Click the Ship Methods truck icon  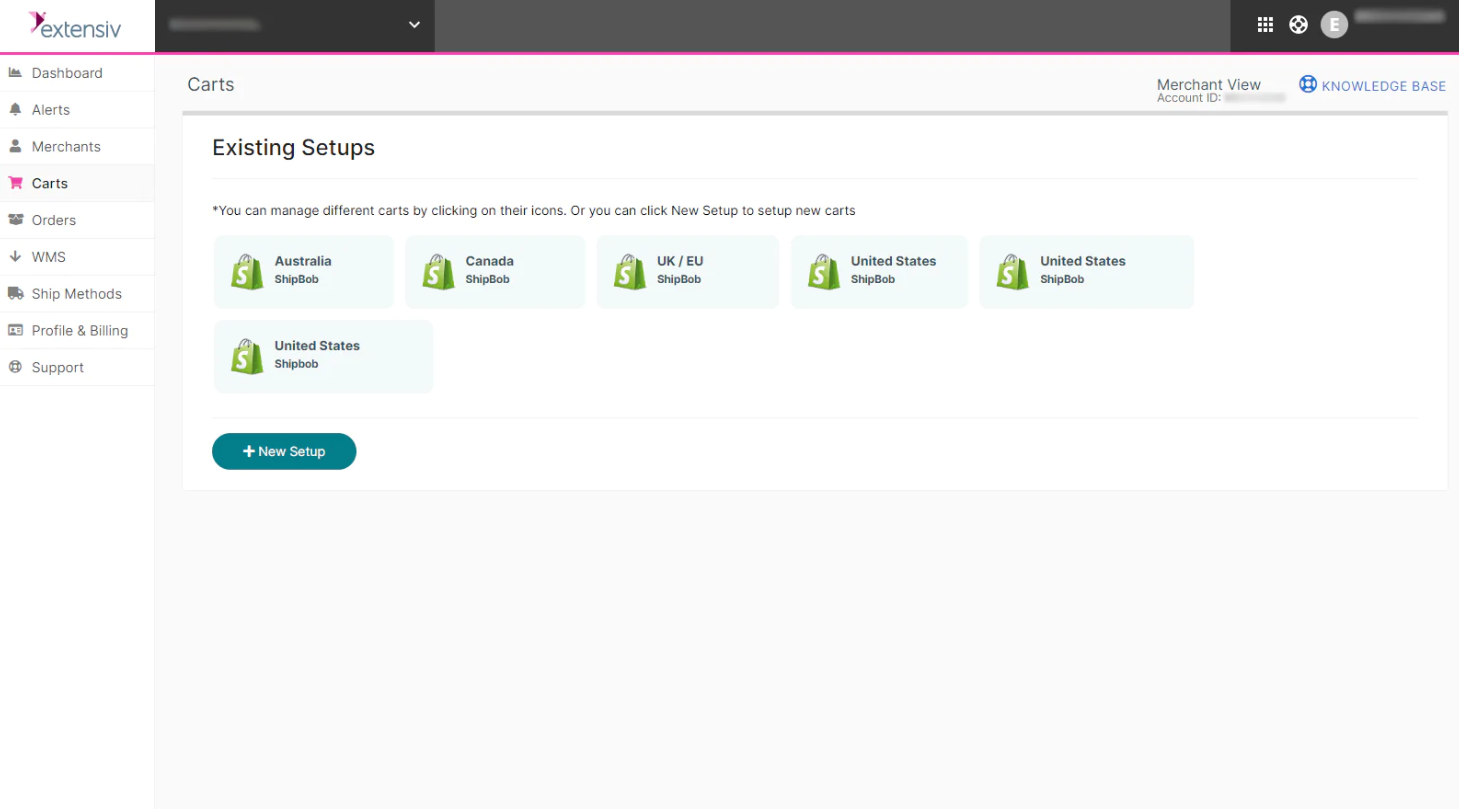click(16, 293)
